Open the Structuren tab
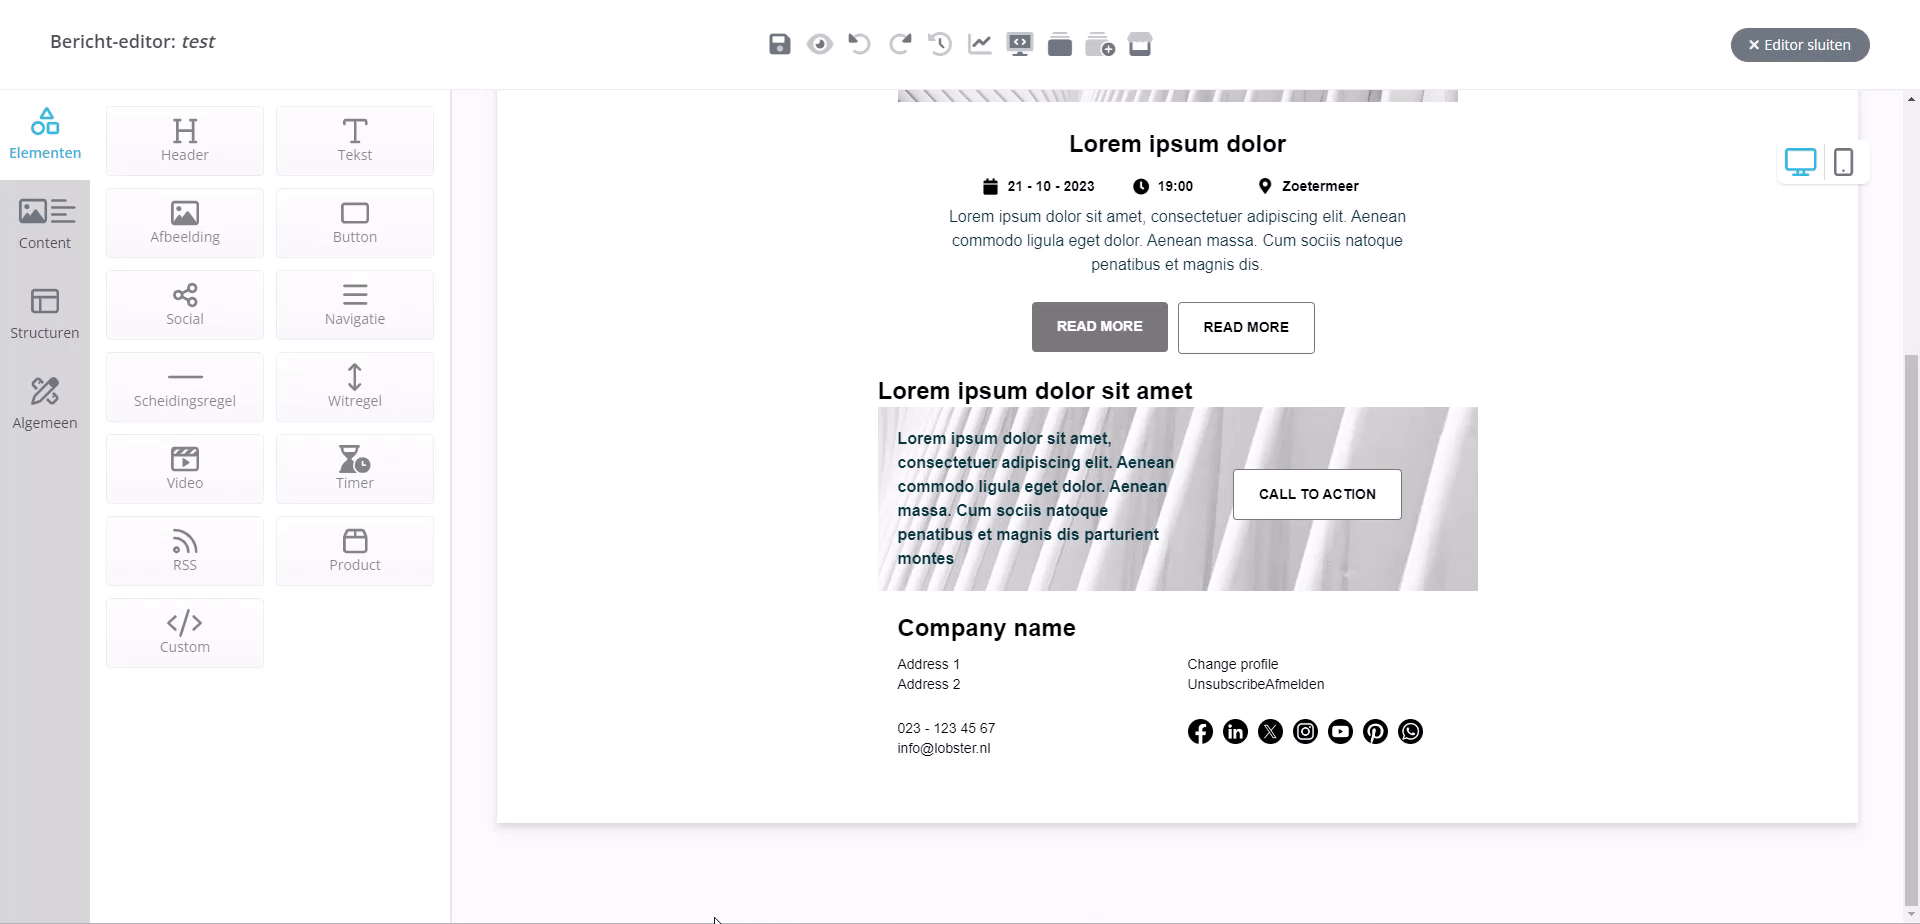Image resolution: width=1920 pixels, height=924 pixels. coord(45,314)
